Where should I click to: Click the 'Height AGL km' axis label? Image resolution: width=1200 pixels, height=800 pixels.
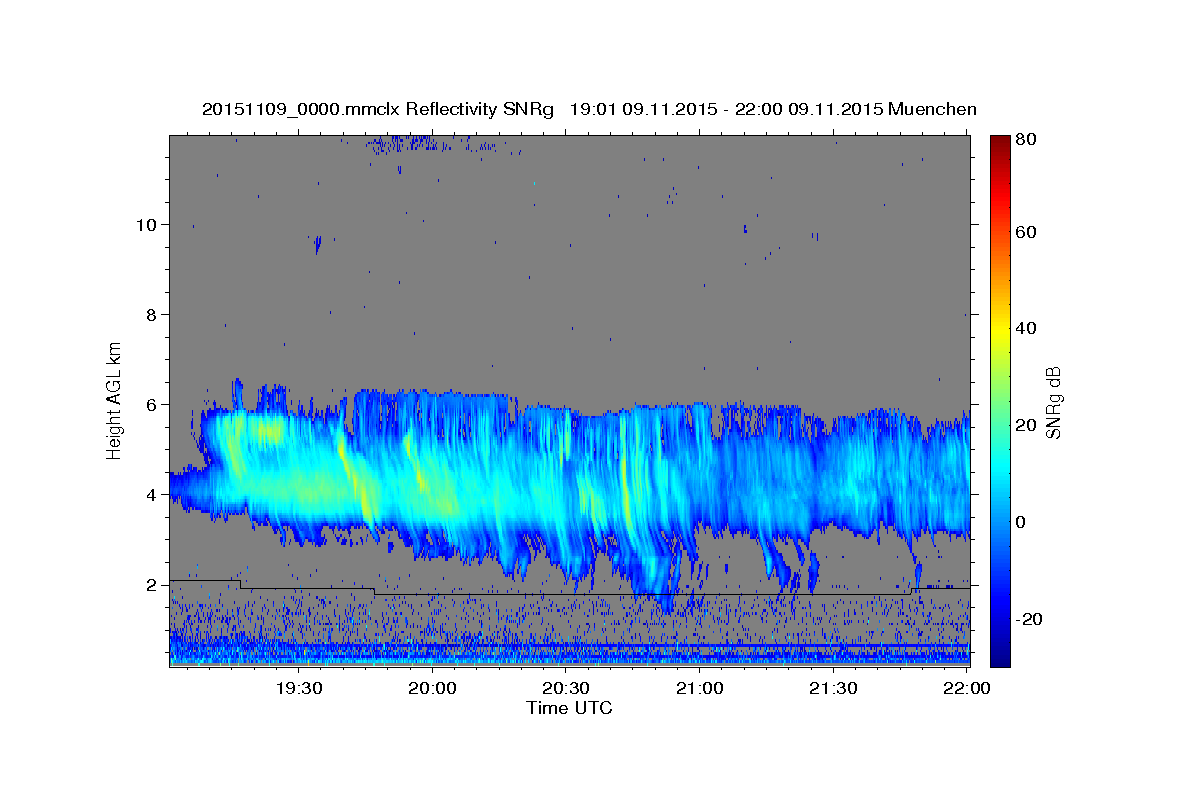(x=114, y=400)
